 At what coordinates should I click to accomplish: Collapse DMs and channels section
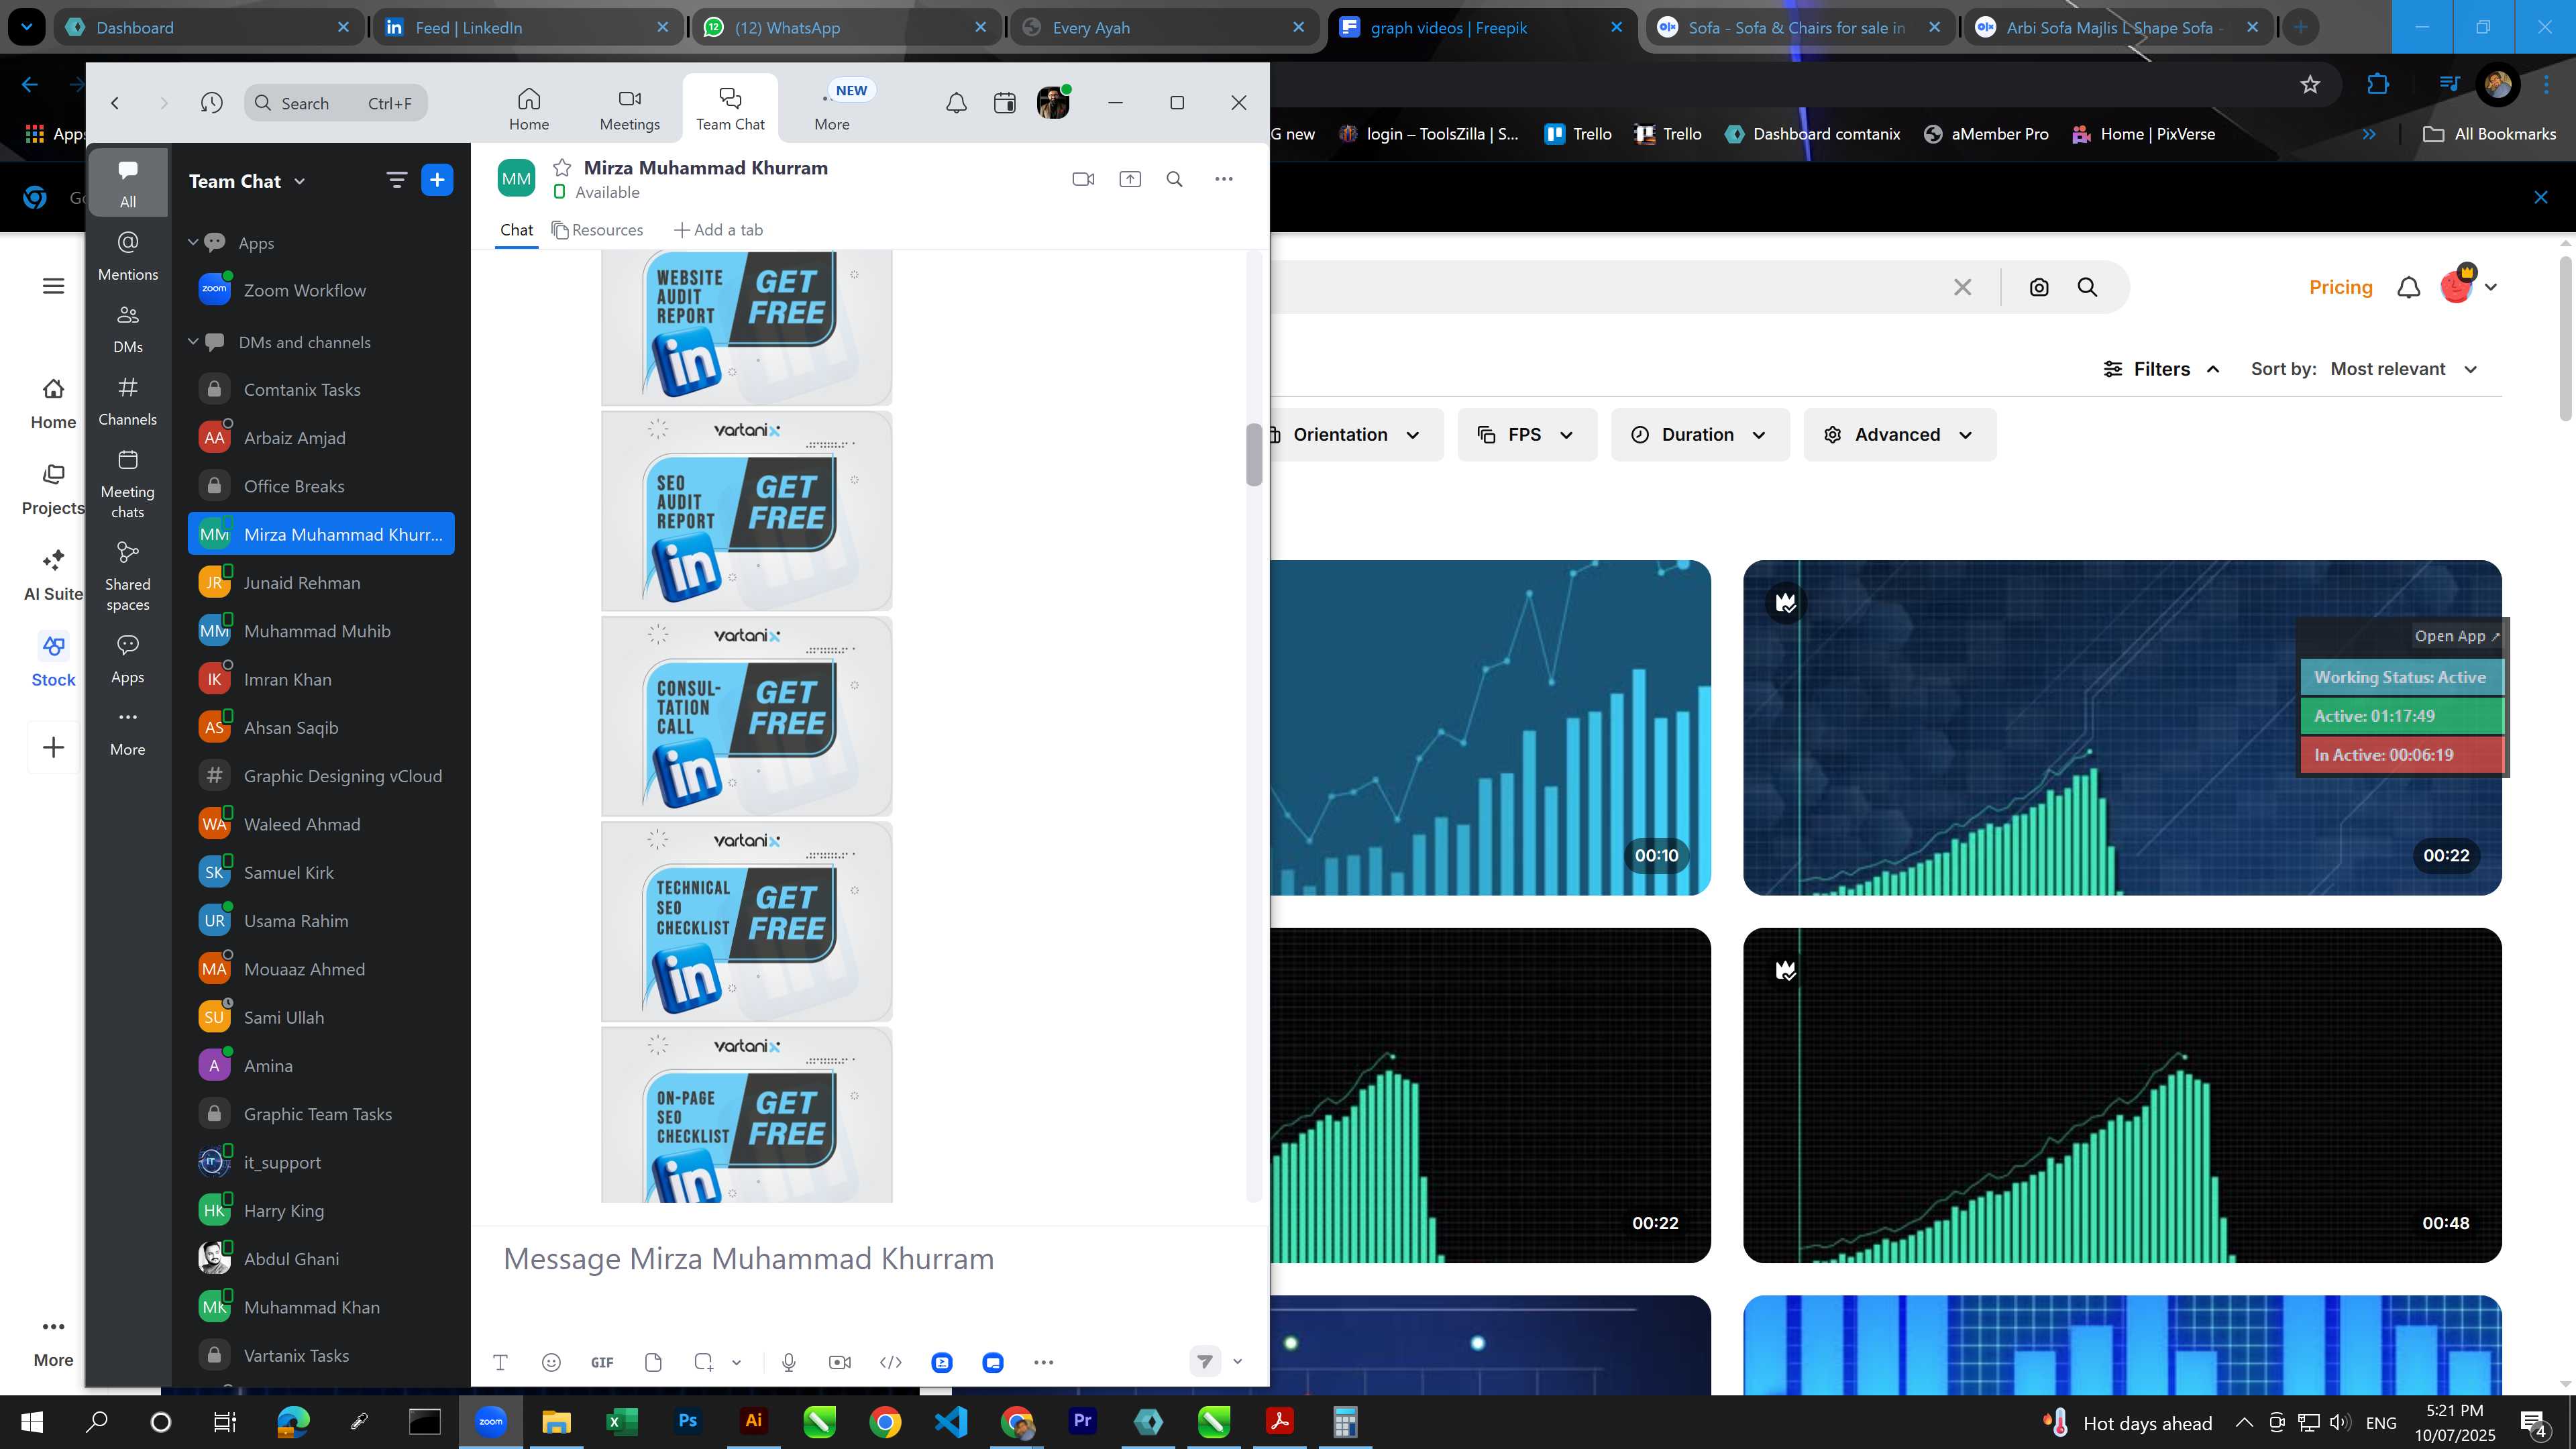point(193,341)
